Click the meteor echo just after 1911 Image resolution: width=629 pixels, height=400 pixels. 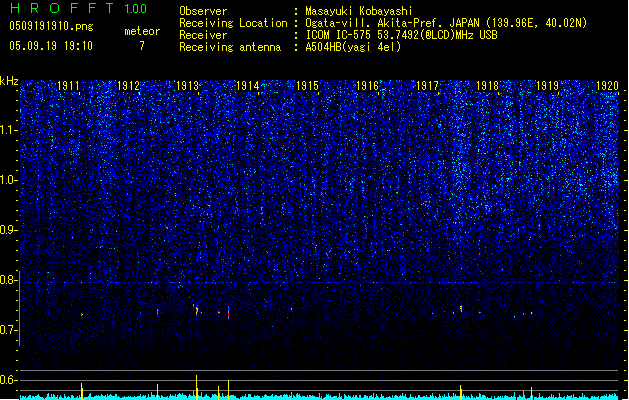(x=82, y=315)
